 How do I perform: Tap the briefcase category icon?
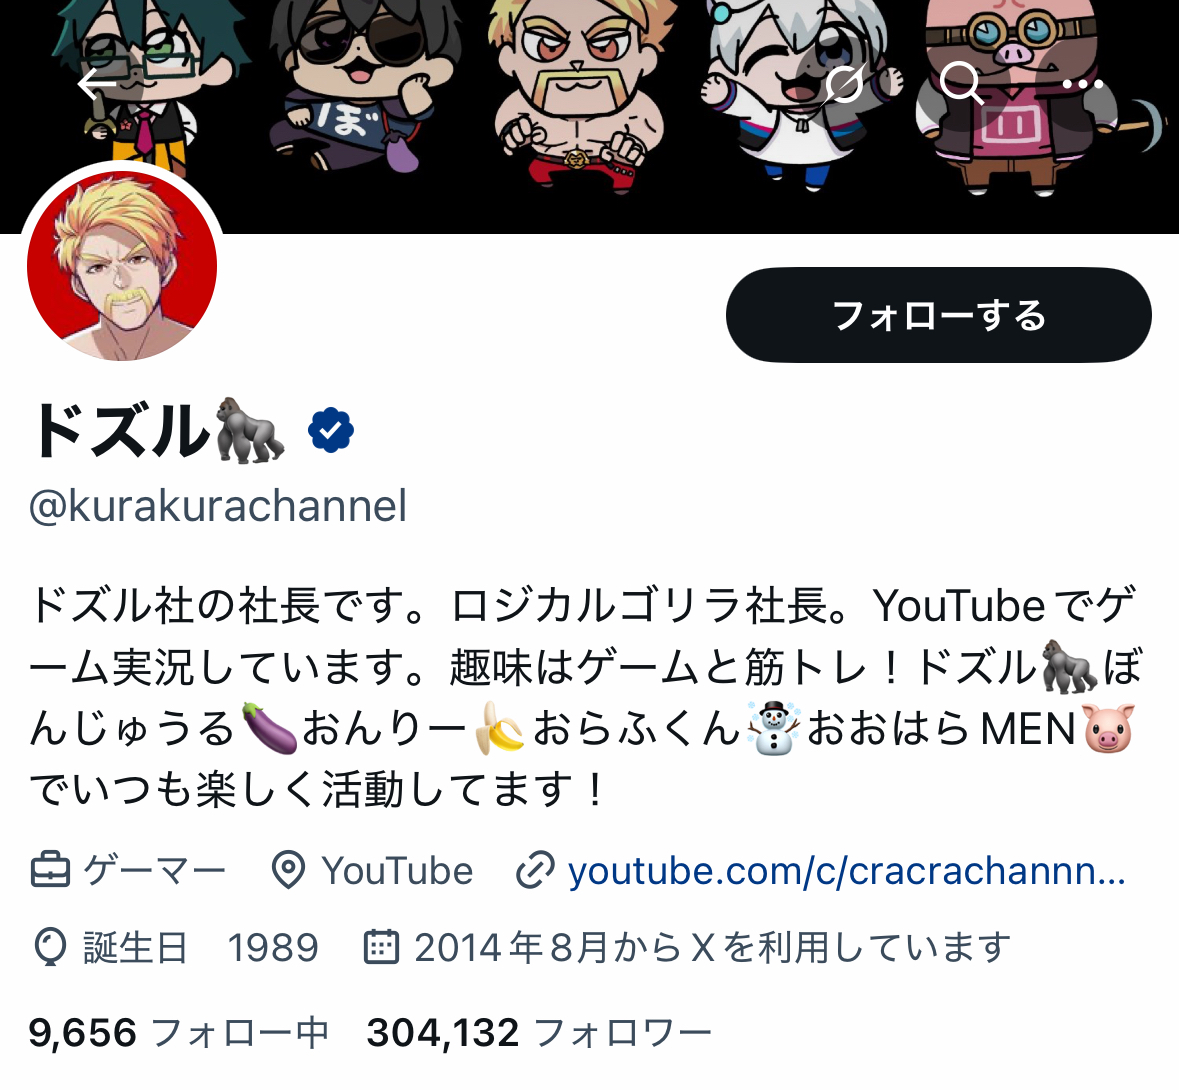click(50, 870)
